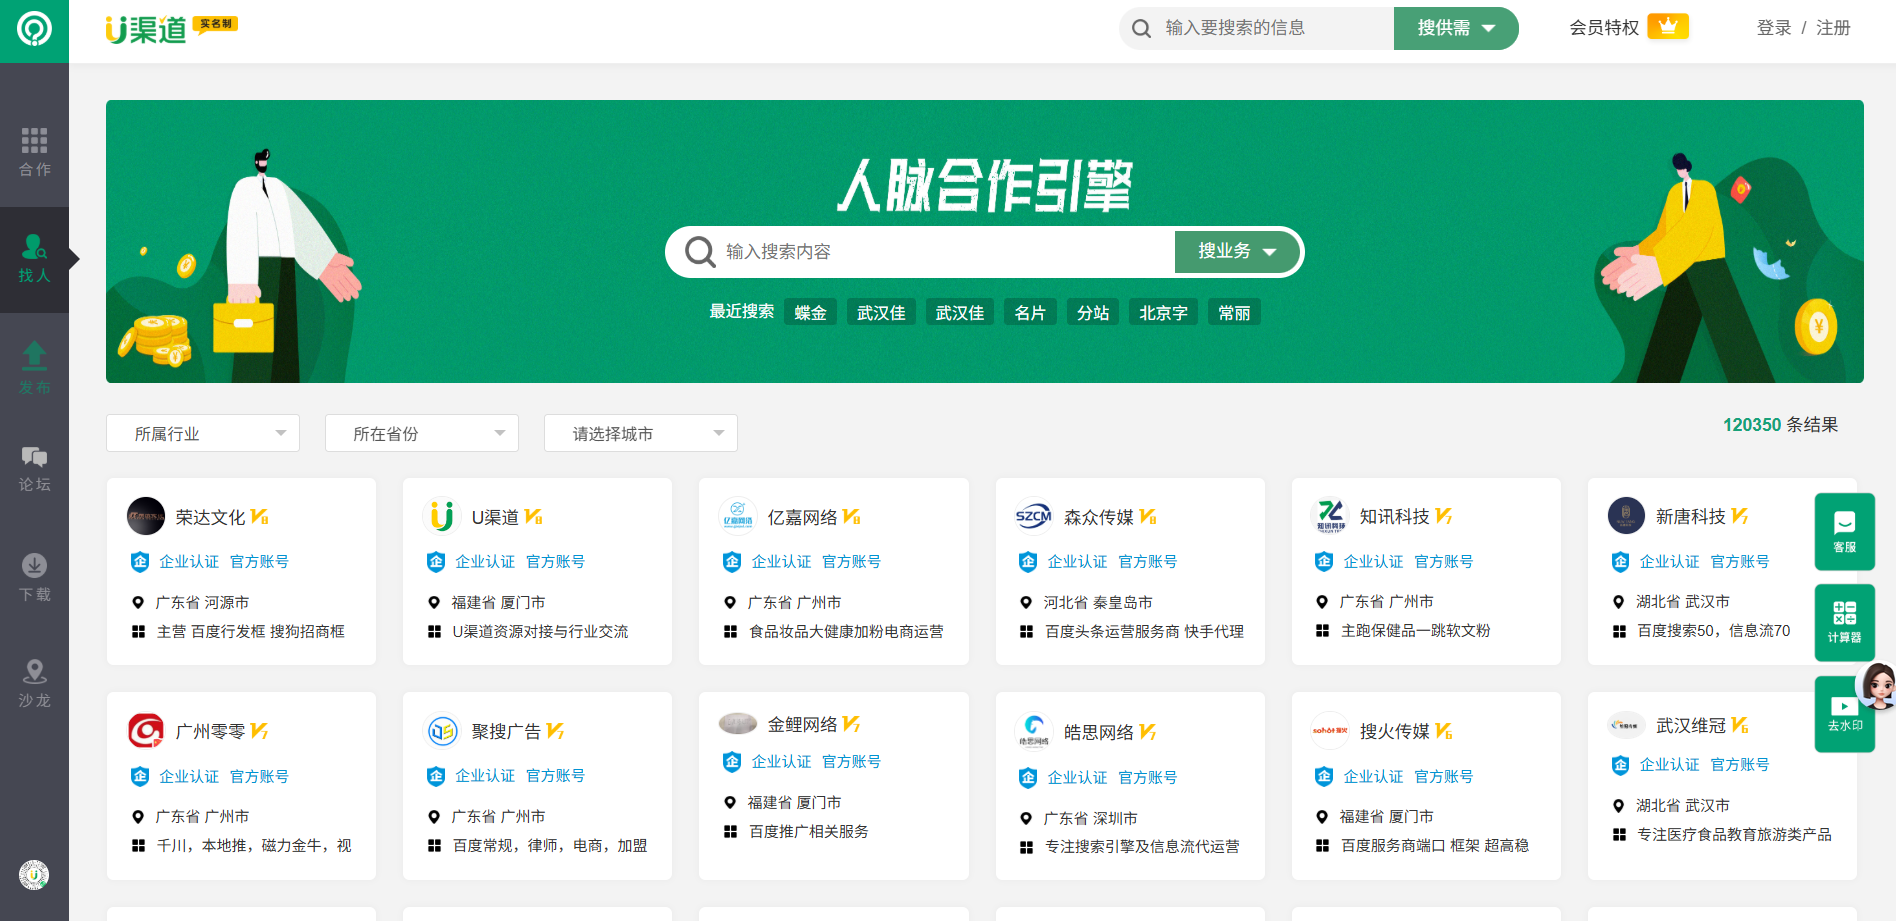Image resolution: width=1896 pixels, height=921 pixels.
Task: Click location text 广东省 河源市
Action: point(202,602)
